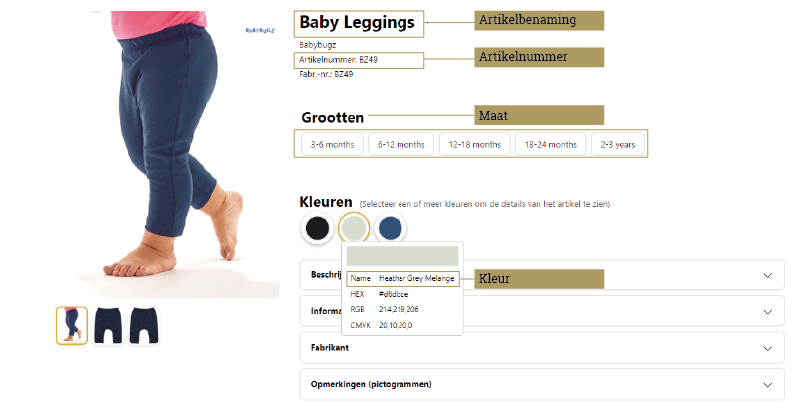Viewport: 800px width, 408px height.
Task: Choose the 2-3 years size
Action: tap(618, 144)
